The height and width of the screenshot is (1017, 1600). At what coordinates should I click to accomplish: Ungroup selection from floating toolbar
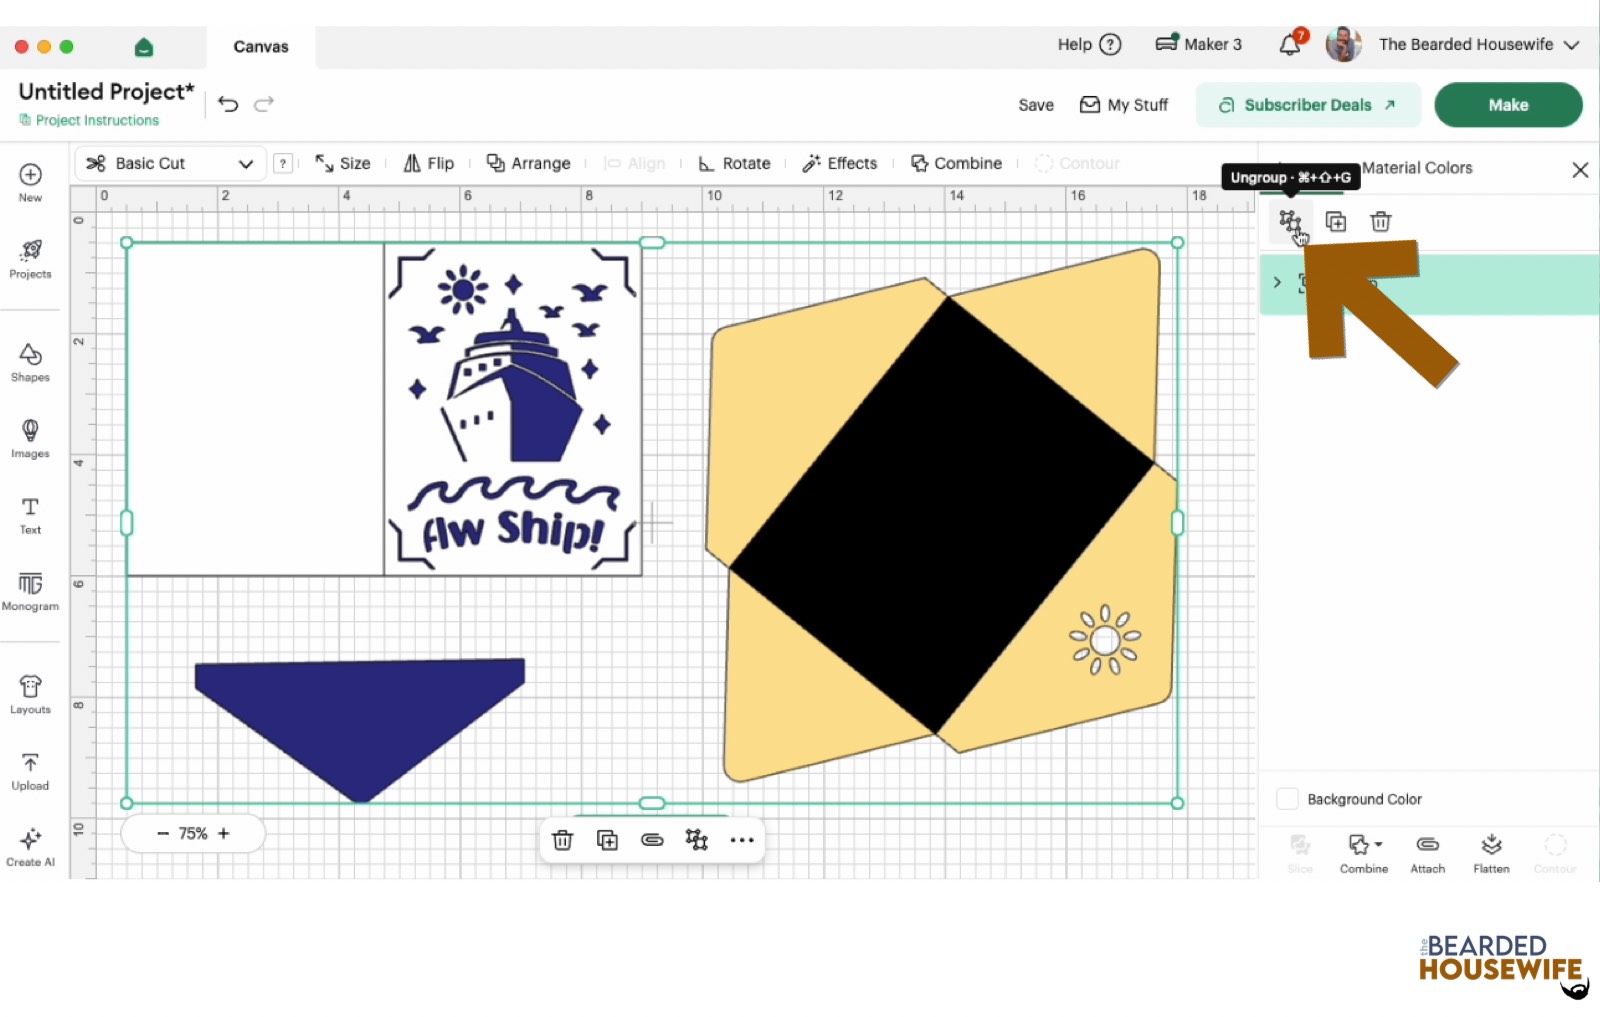[697, 840]
